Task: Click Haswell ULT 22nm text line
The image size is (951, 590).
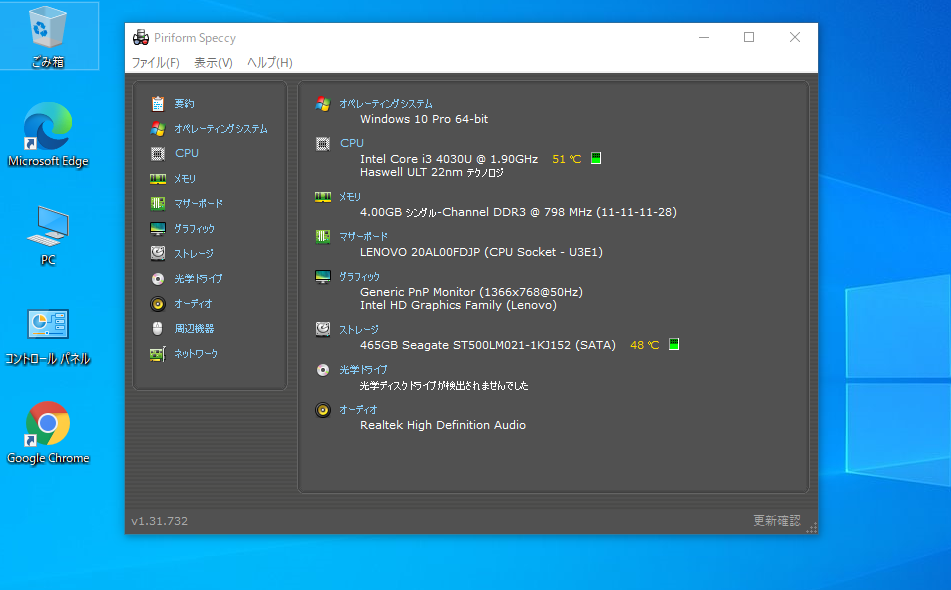Action: tap(432, 173)
